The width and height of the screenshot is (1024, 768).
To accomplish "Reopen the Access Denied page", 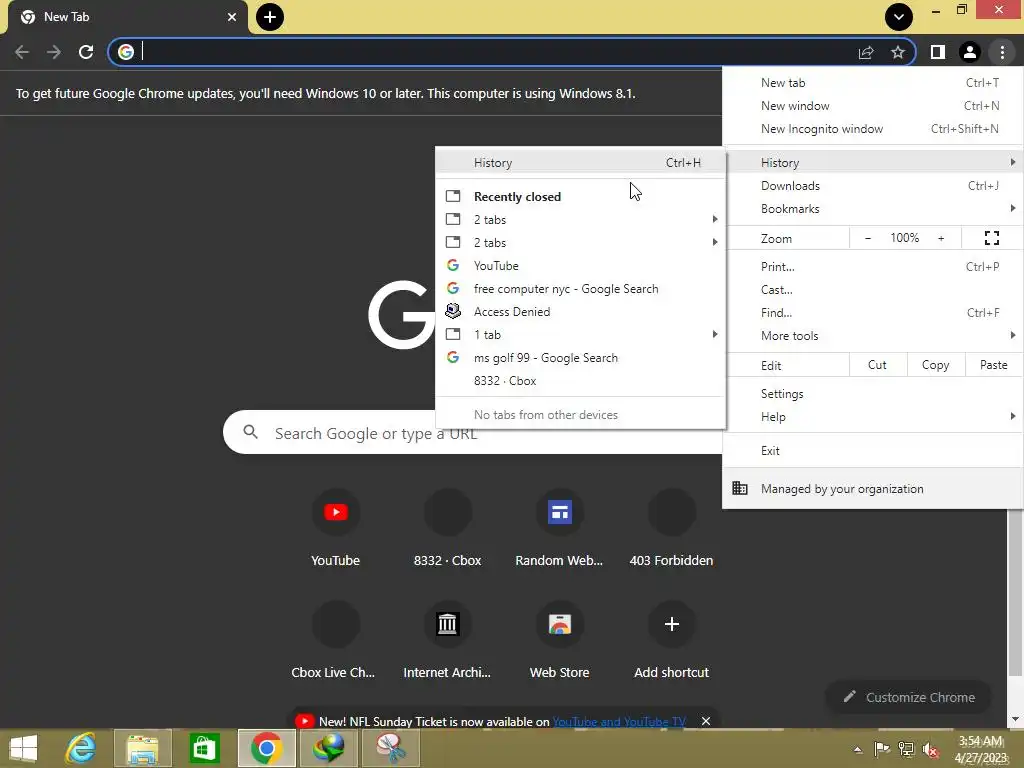I will click(580, 312).
